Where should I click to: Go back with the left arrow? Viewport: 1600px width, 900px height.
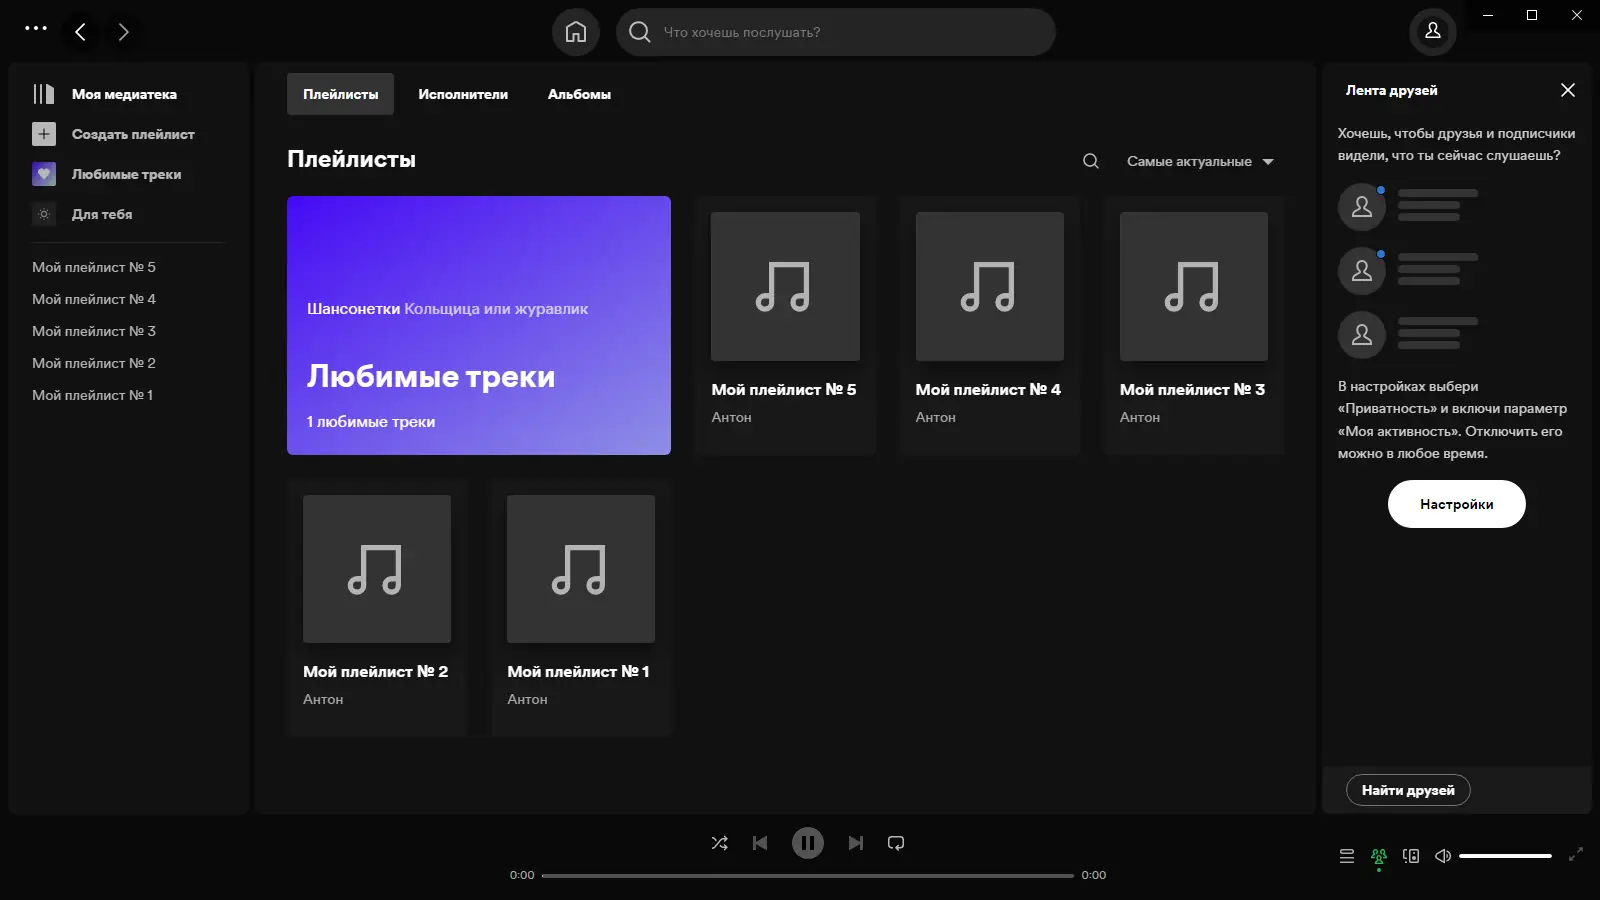click(x=80, y=32)
